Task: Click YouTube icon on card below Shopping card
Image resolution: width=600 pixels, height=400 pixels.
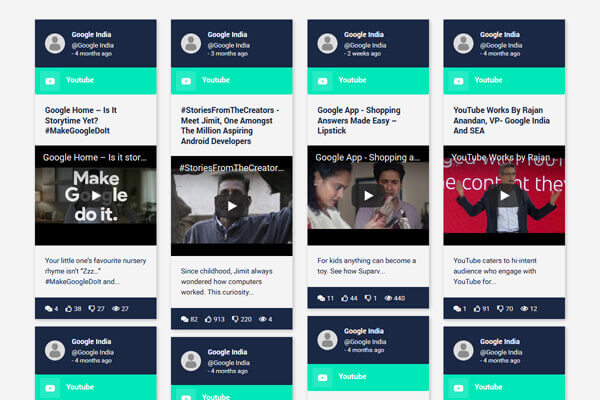Action: [x=323, y=378]
